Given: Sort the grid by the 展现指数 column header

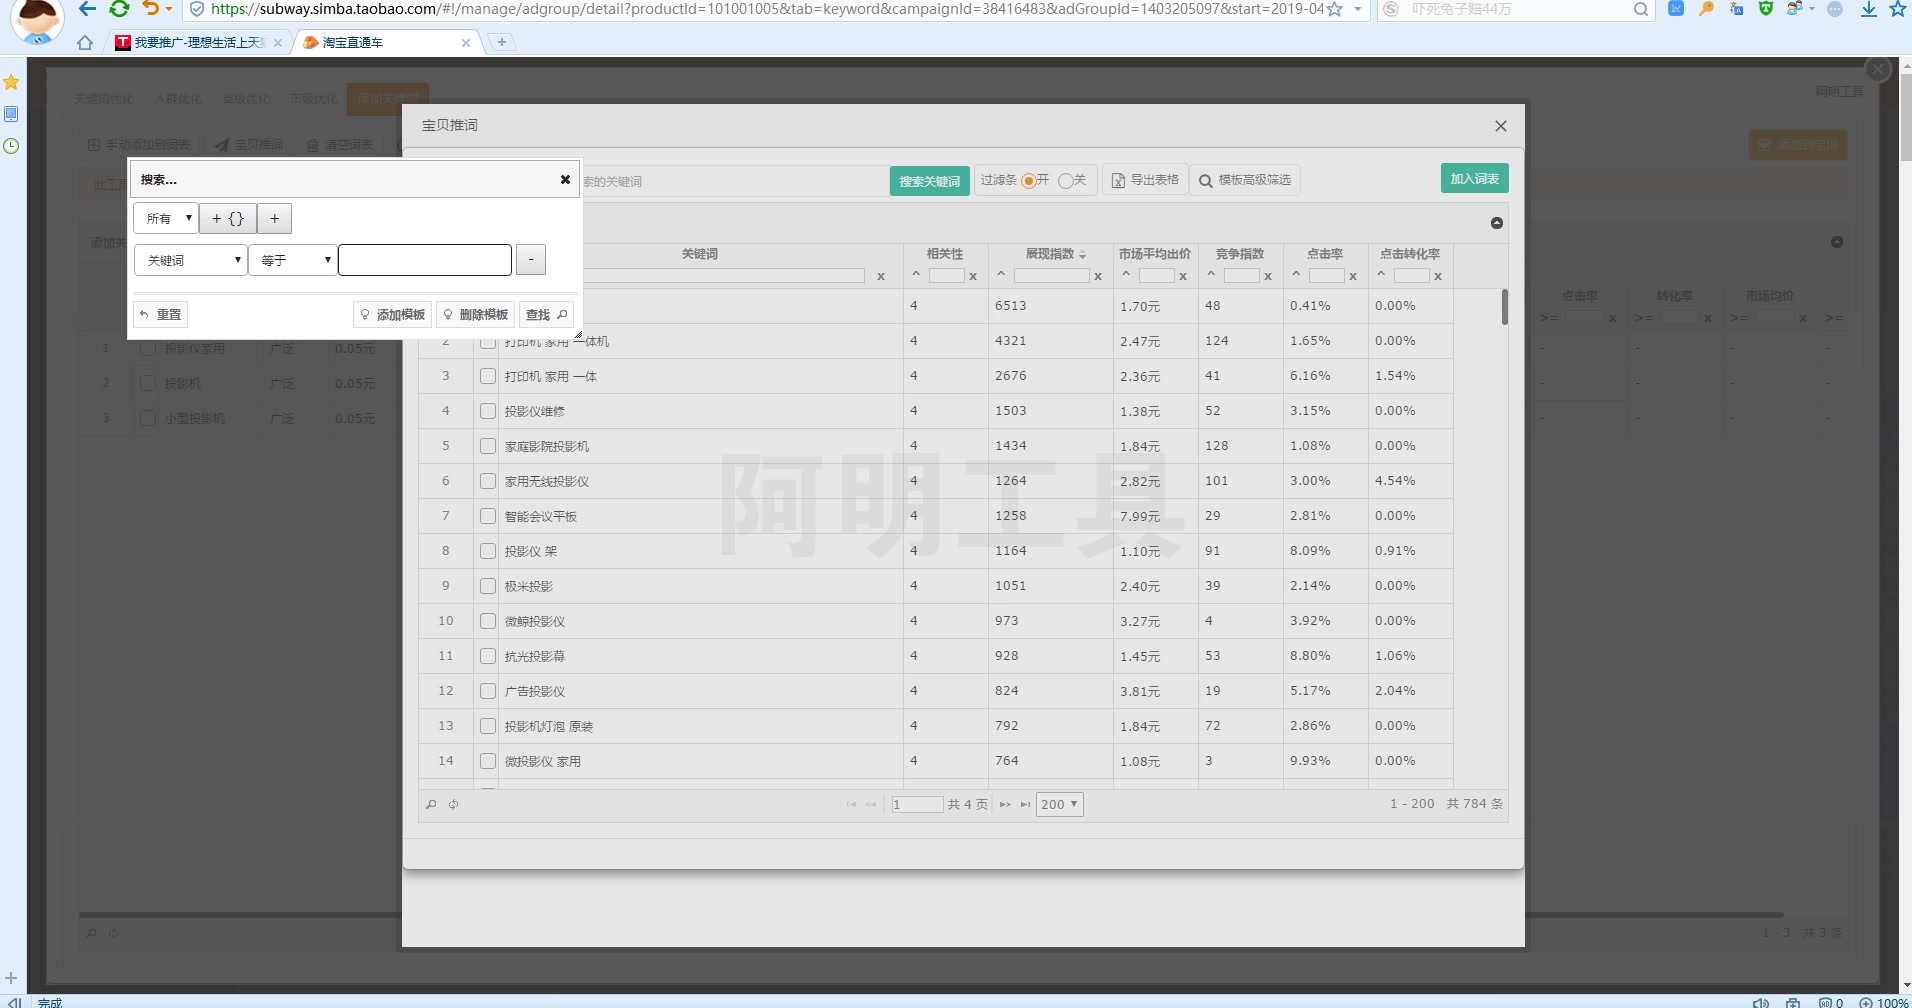Looking at the screenshot, I should [1050, 254].
